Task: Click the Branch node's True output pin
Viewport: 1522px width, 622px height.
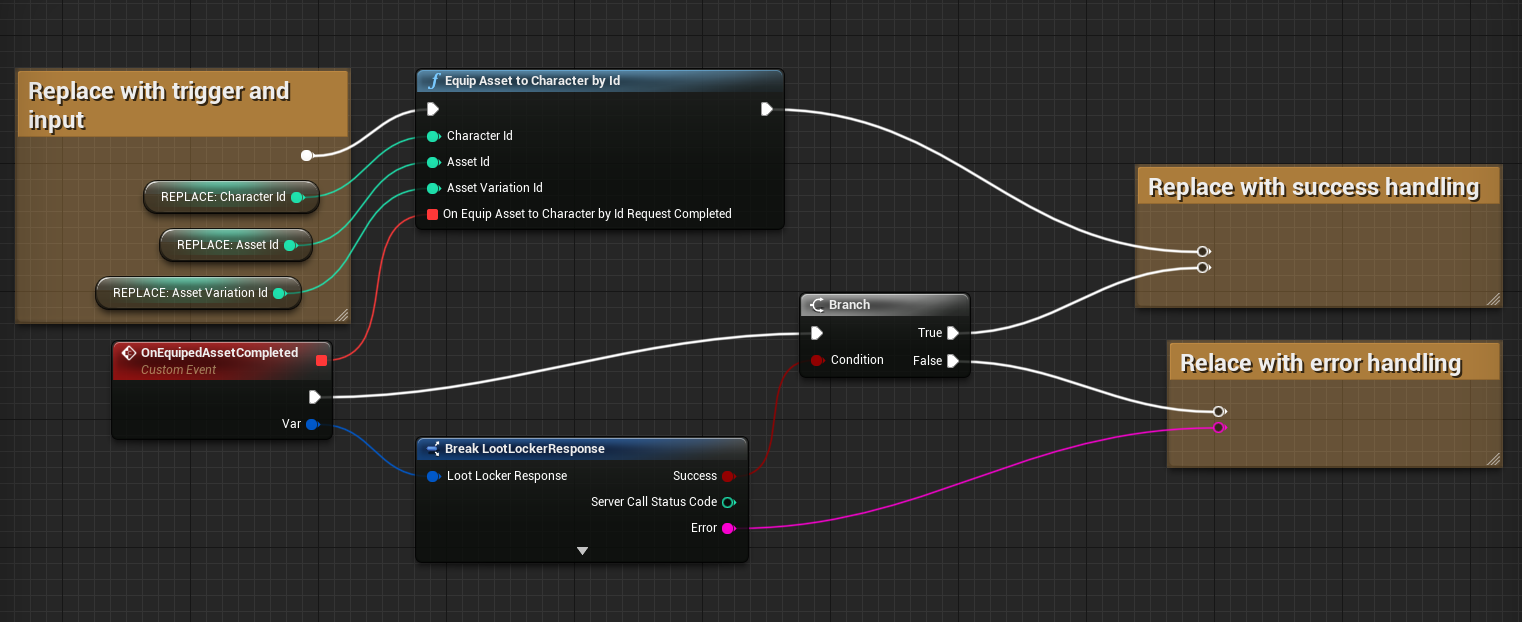Action: pos(953,333)
